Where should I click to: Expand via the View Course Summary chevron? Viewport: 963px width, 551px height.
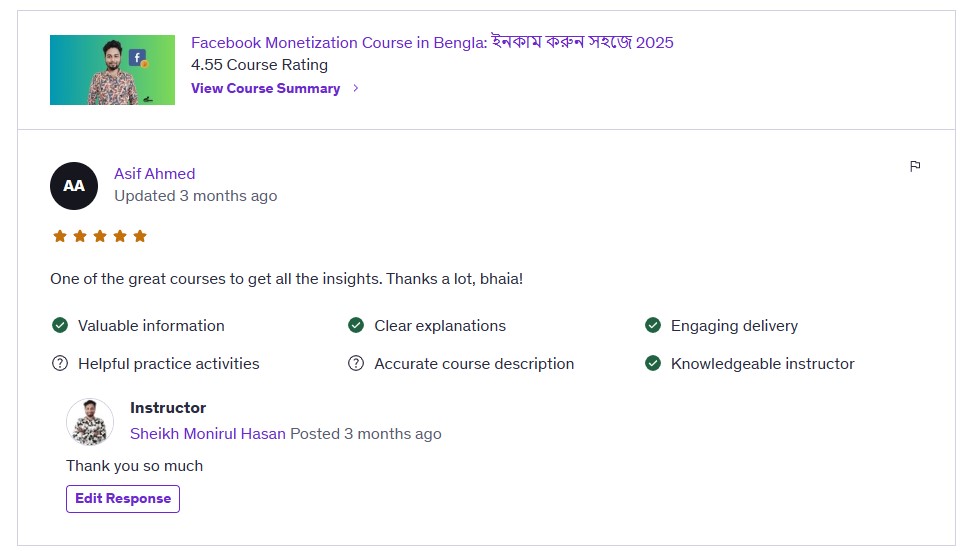tap(356, 88)
